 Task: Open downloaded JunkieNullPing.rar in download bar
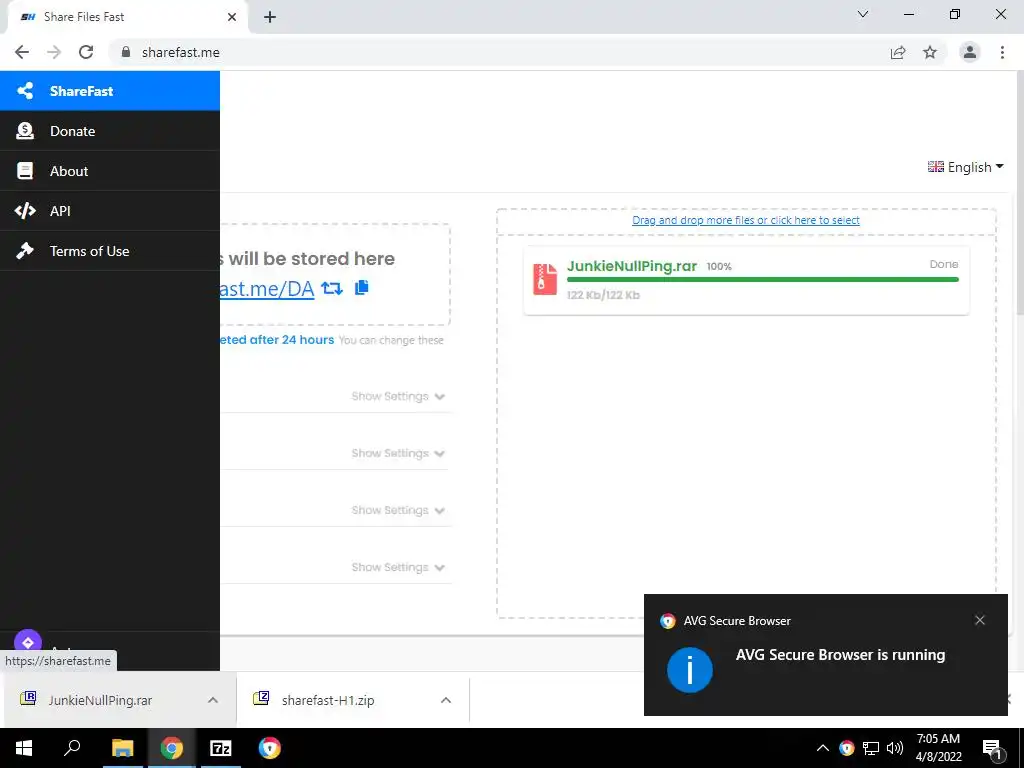pos(99,700)
